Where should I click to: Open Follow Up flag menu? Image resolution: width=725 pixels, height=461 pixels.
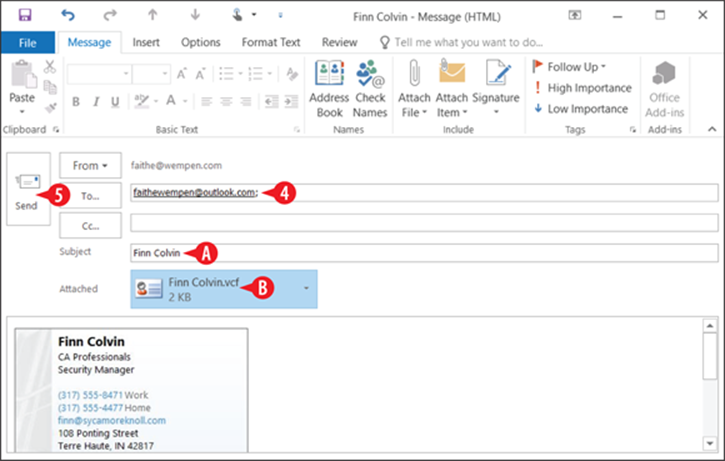[x=569, y=67]
